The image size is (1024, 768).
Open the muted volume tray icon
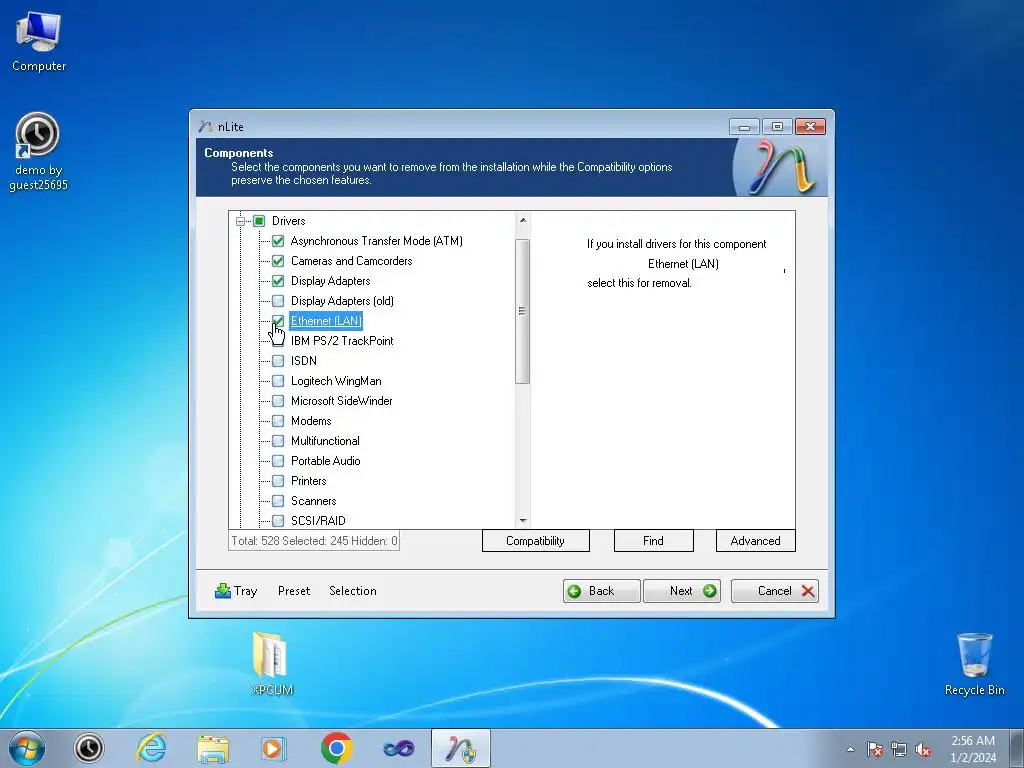pyautogui.click(x=923, y=749)
